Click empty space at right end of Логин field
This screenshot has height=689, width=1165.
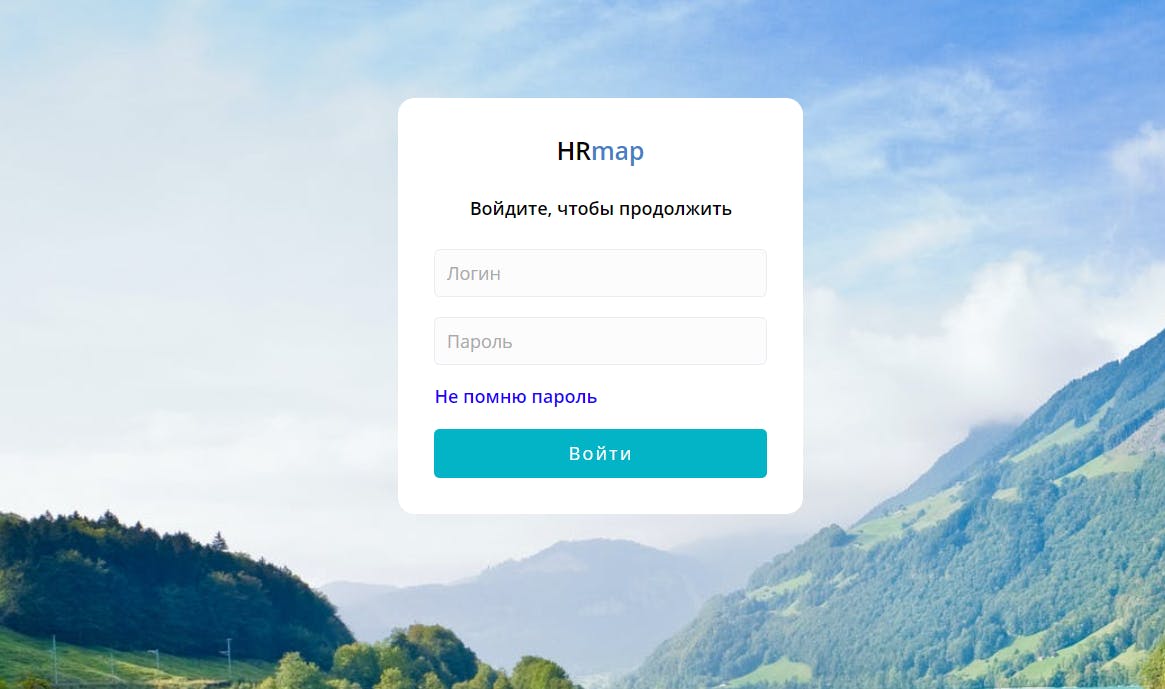pyautogui.click(x=728, y=273)
